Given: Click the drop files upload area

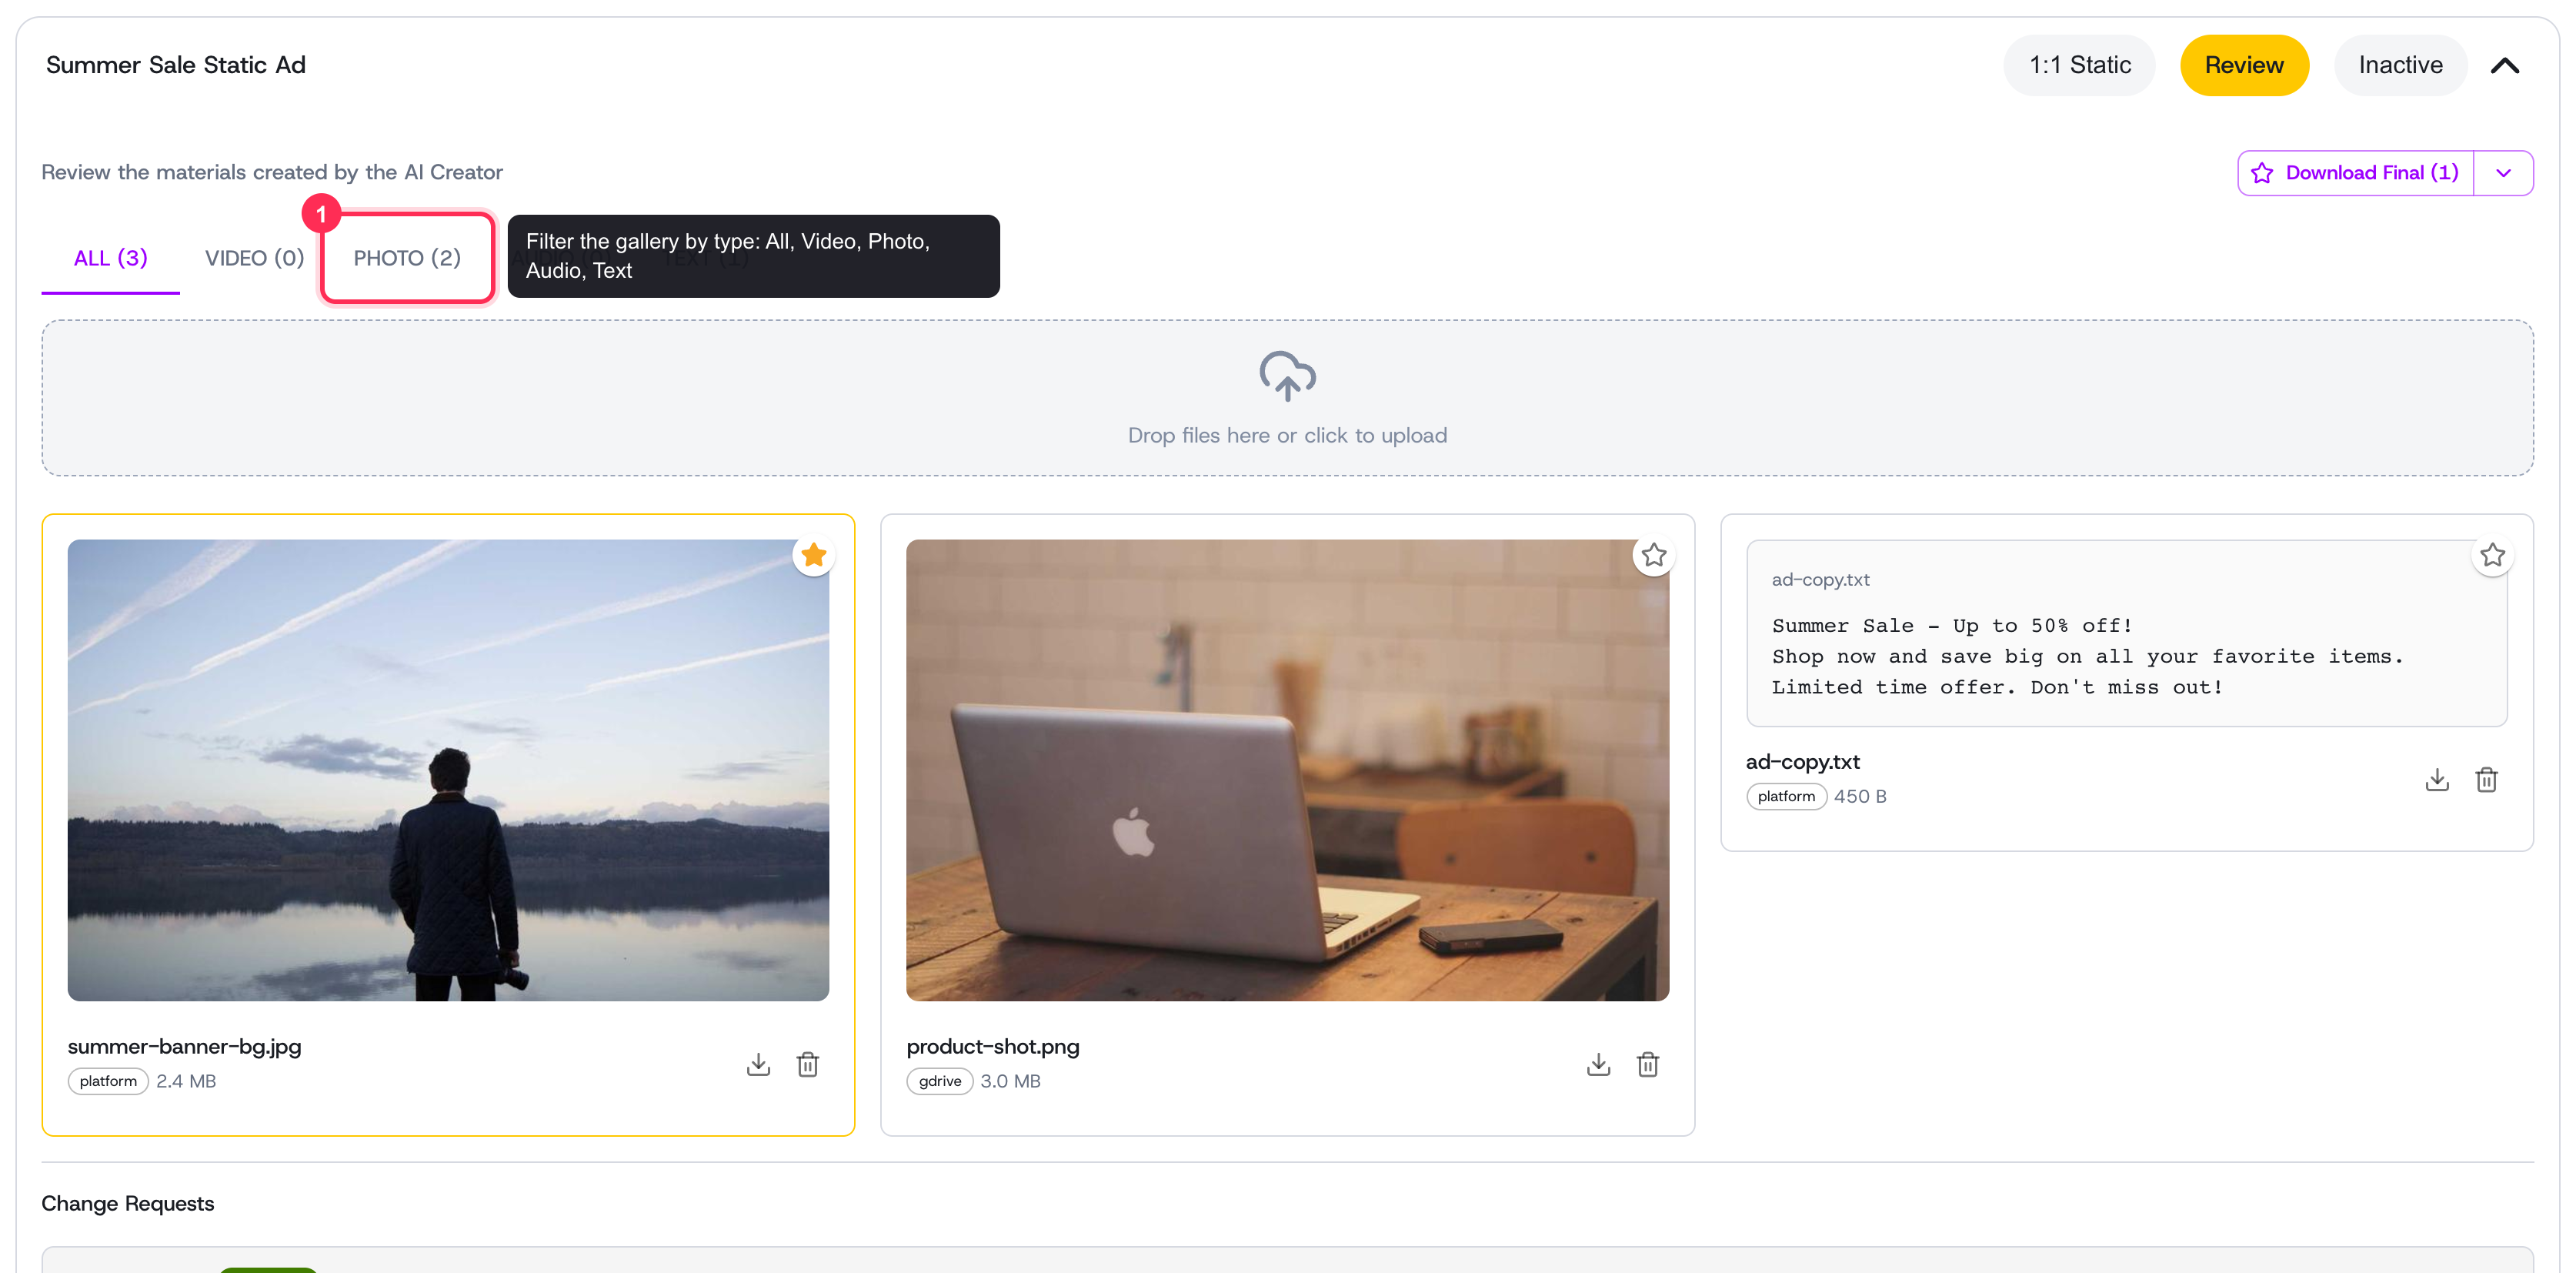Looking at the screenshot, I should [1287, 398].
